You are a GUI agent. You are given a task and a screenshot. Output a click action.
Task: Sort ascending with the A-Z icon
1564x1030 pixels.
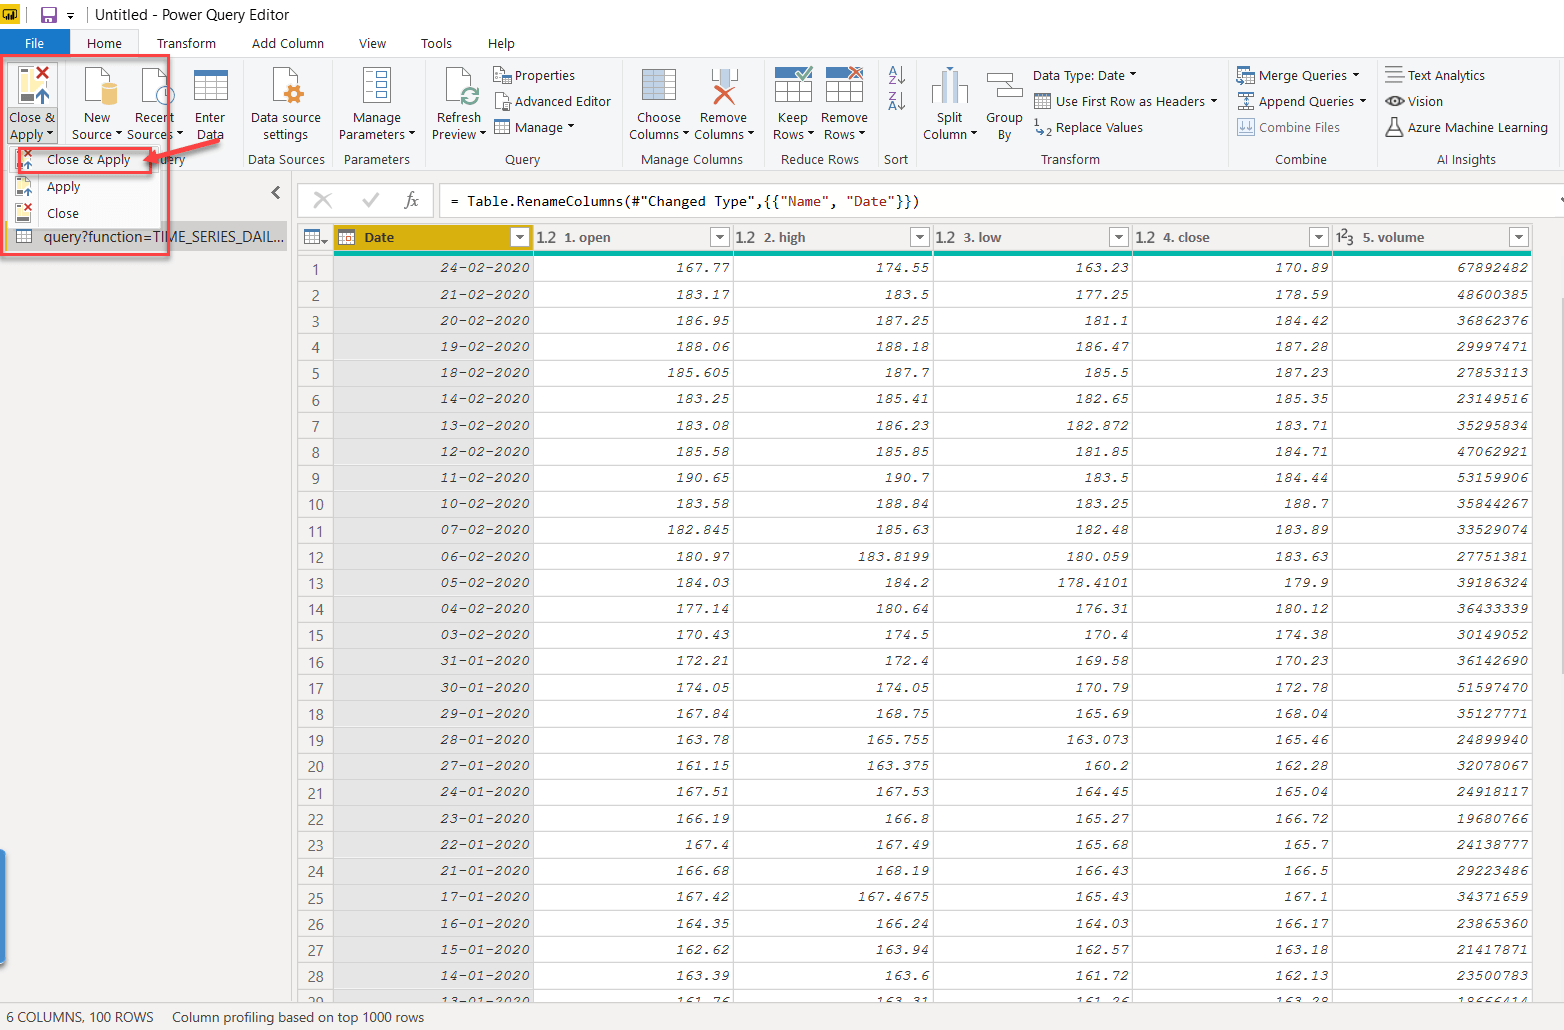(896, 75)
